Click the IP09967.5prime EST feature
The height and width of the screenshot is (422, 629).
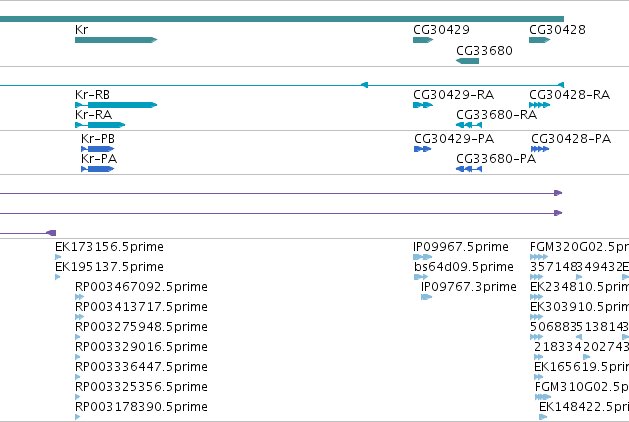tap(422, 257)
